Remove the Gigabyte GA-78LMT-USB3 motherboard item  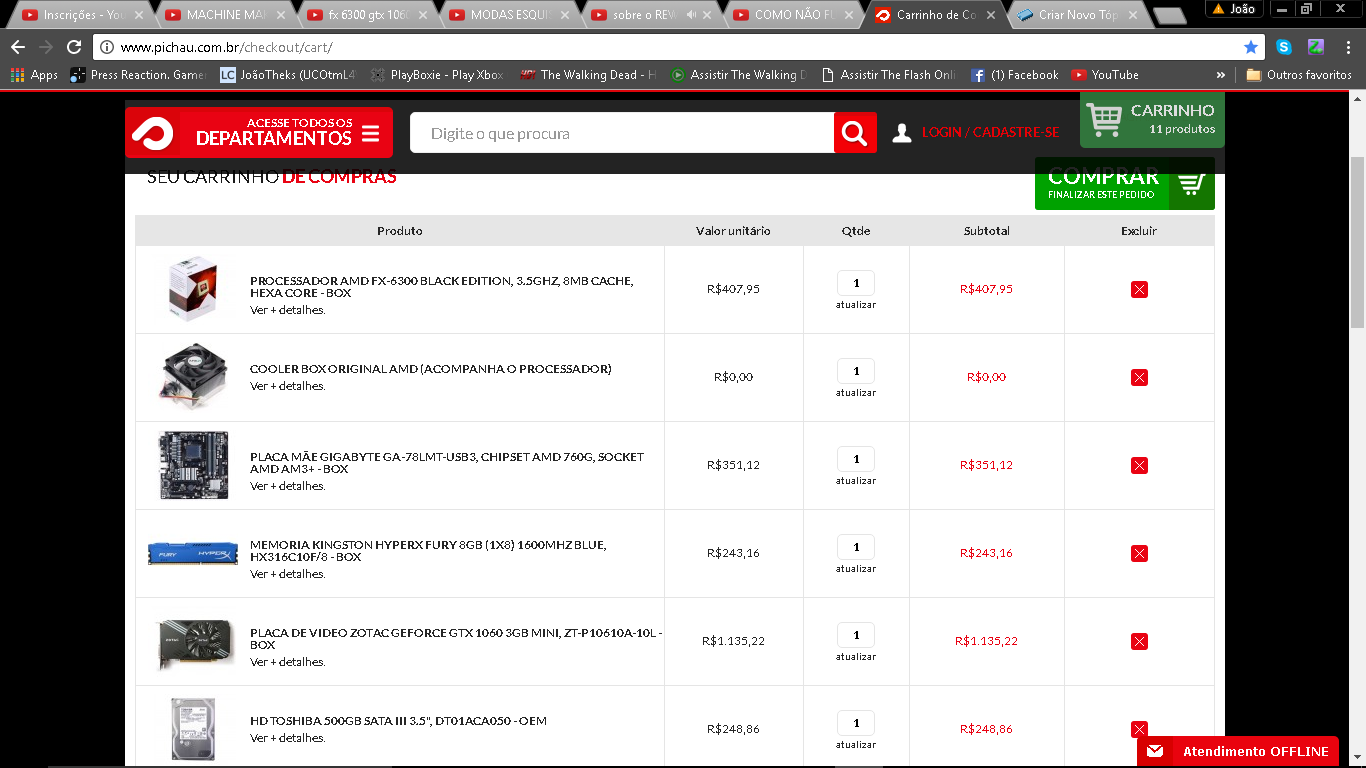pyautogui.click(x=1139, y=465)
